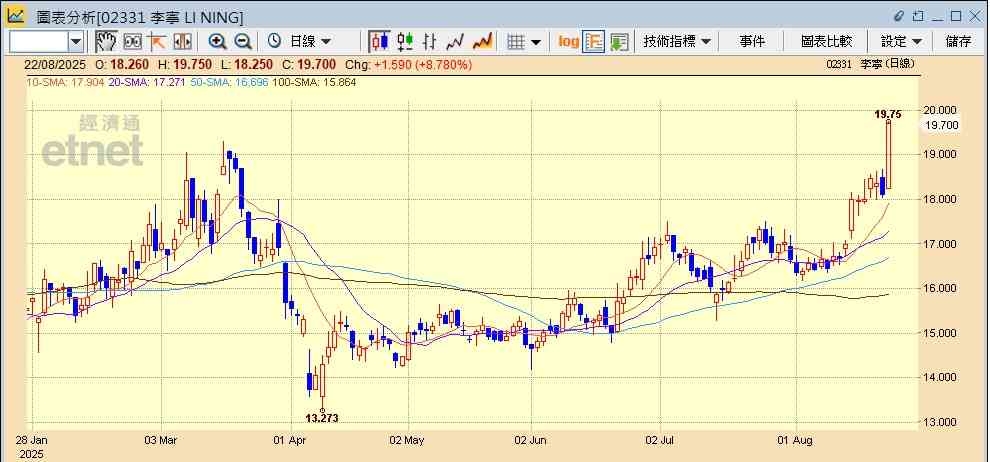Open the 技術指標 indicators menu
Viewport: 990px width, 462px height.
(677, 42)
